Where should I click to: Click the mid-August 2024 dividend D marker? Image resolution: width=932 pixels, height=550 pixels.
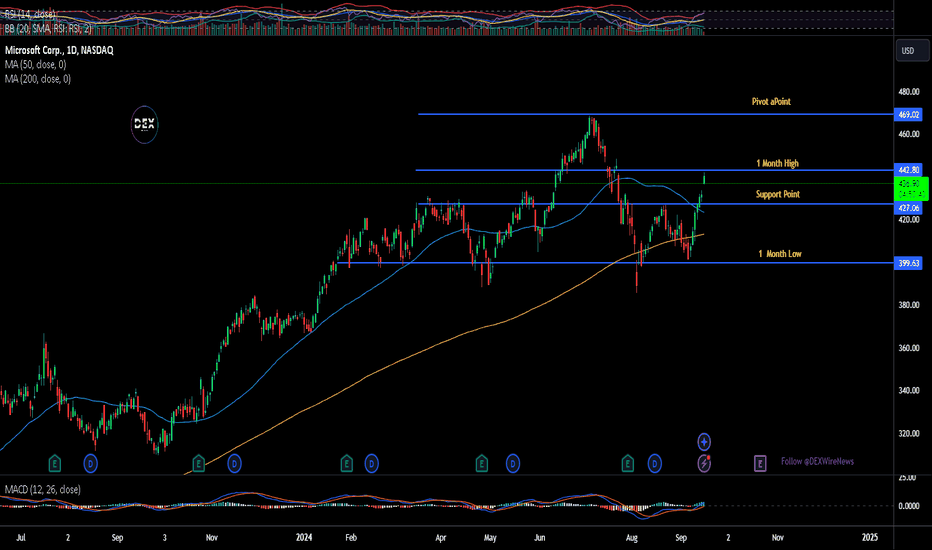(x=654, y=463)
